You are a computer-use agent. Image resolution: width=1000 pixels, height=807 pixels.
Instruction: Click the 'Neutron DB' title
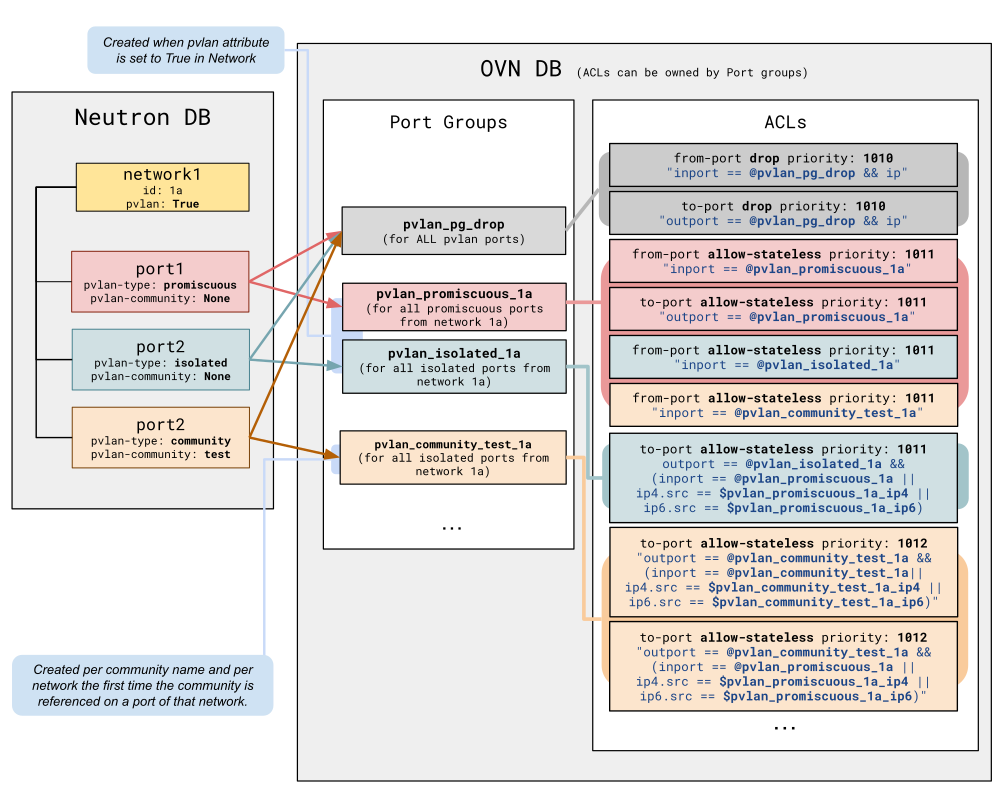143,117
